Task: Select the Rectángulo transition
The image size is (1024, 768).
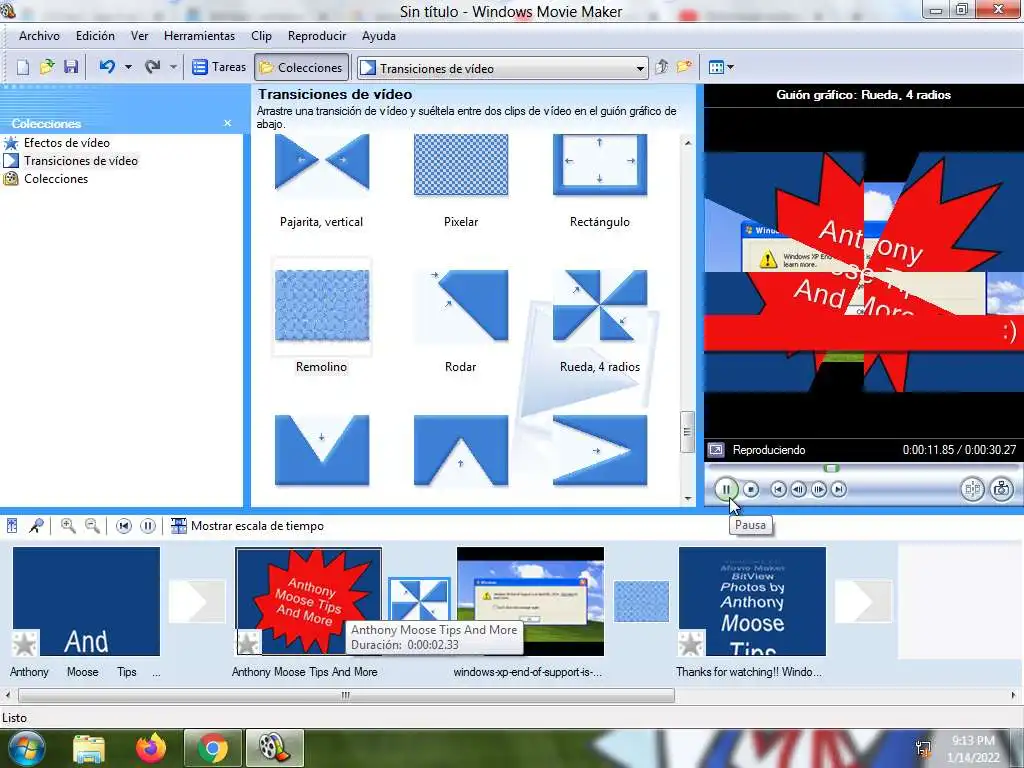Action: click(600, 180)
